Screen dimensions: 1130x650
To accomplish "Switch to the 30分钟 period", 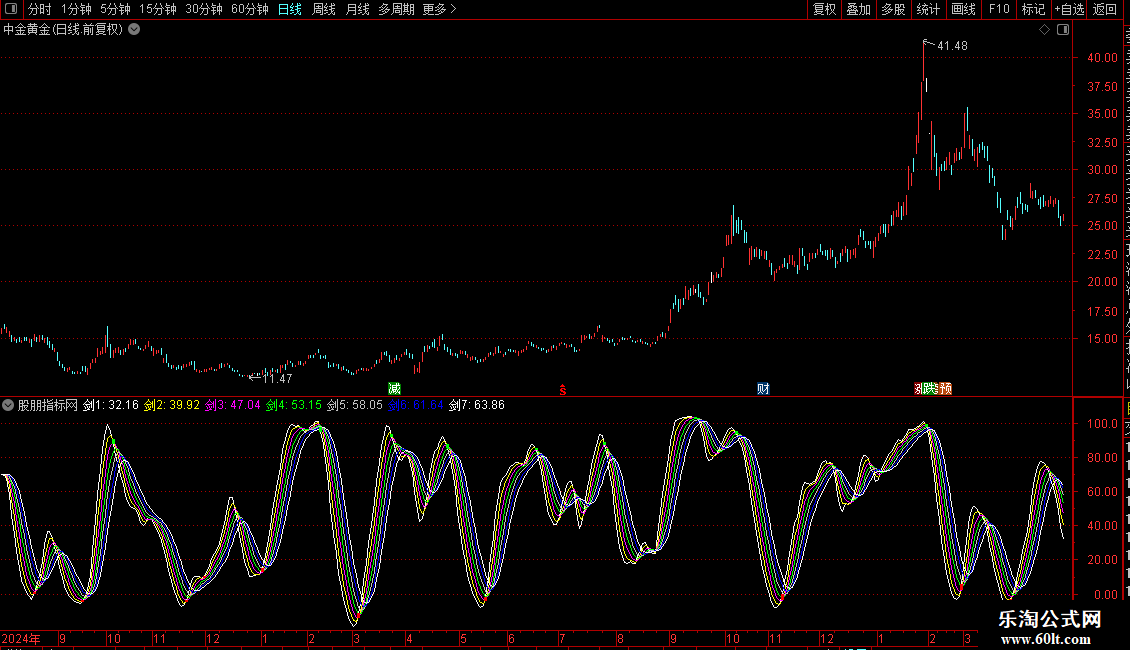I will point(204,9).
